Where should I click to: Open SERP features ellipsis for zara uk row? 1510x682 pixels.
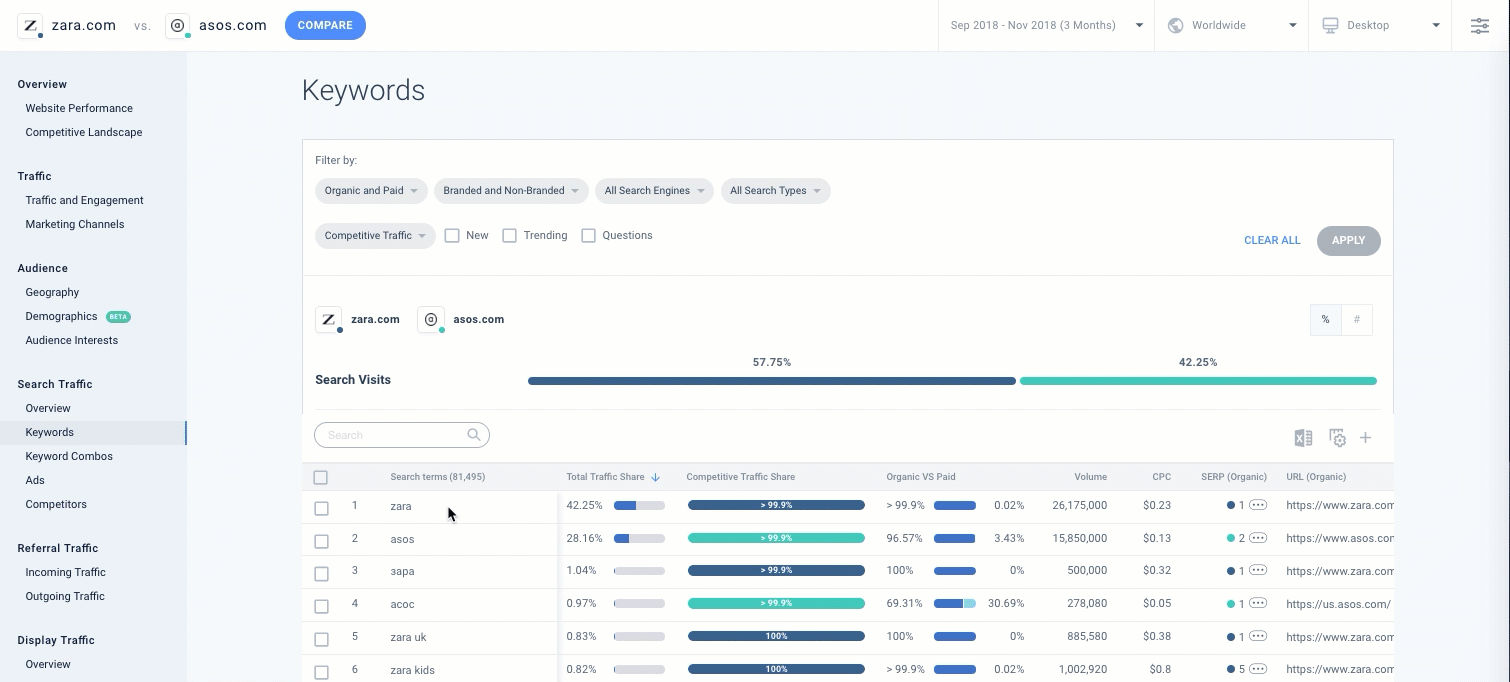click(1258, 637)
